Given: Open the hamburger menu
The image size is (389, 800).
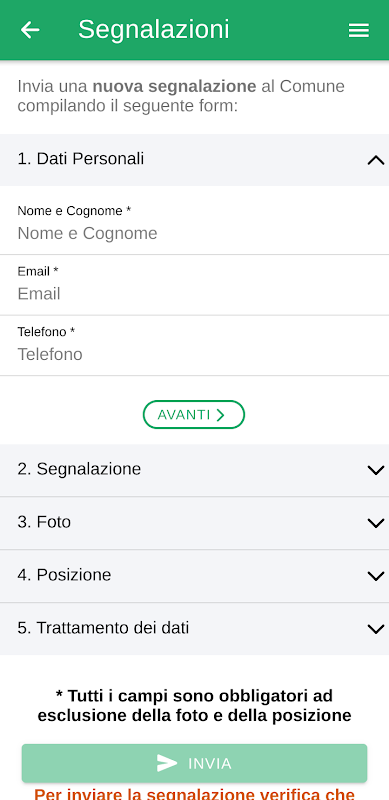Looking at the screenshot, I should pyautogui.click(x=358, y=31).
